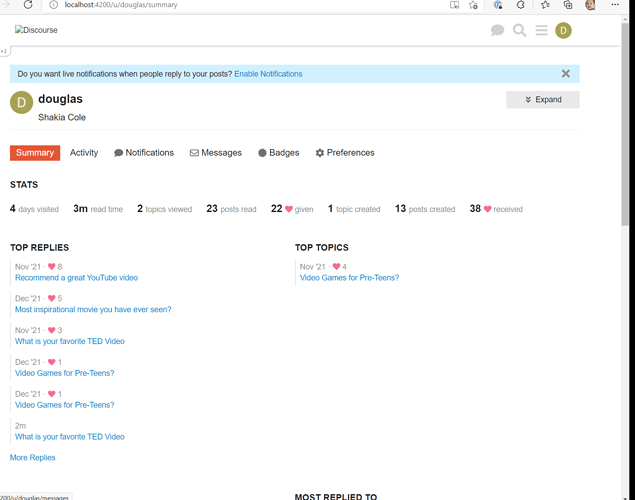This screenshot has height=500, width=635.
Task: Open browser Collections icon
Action: (x=568, y=5)
